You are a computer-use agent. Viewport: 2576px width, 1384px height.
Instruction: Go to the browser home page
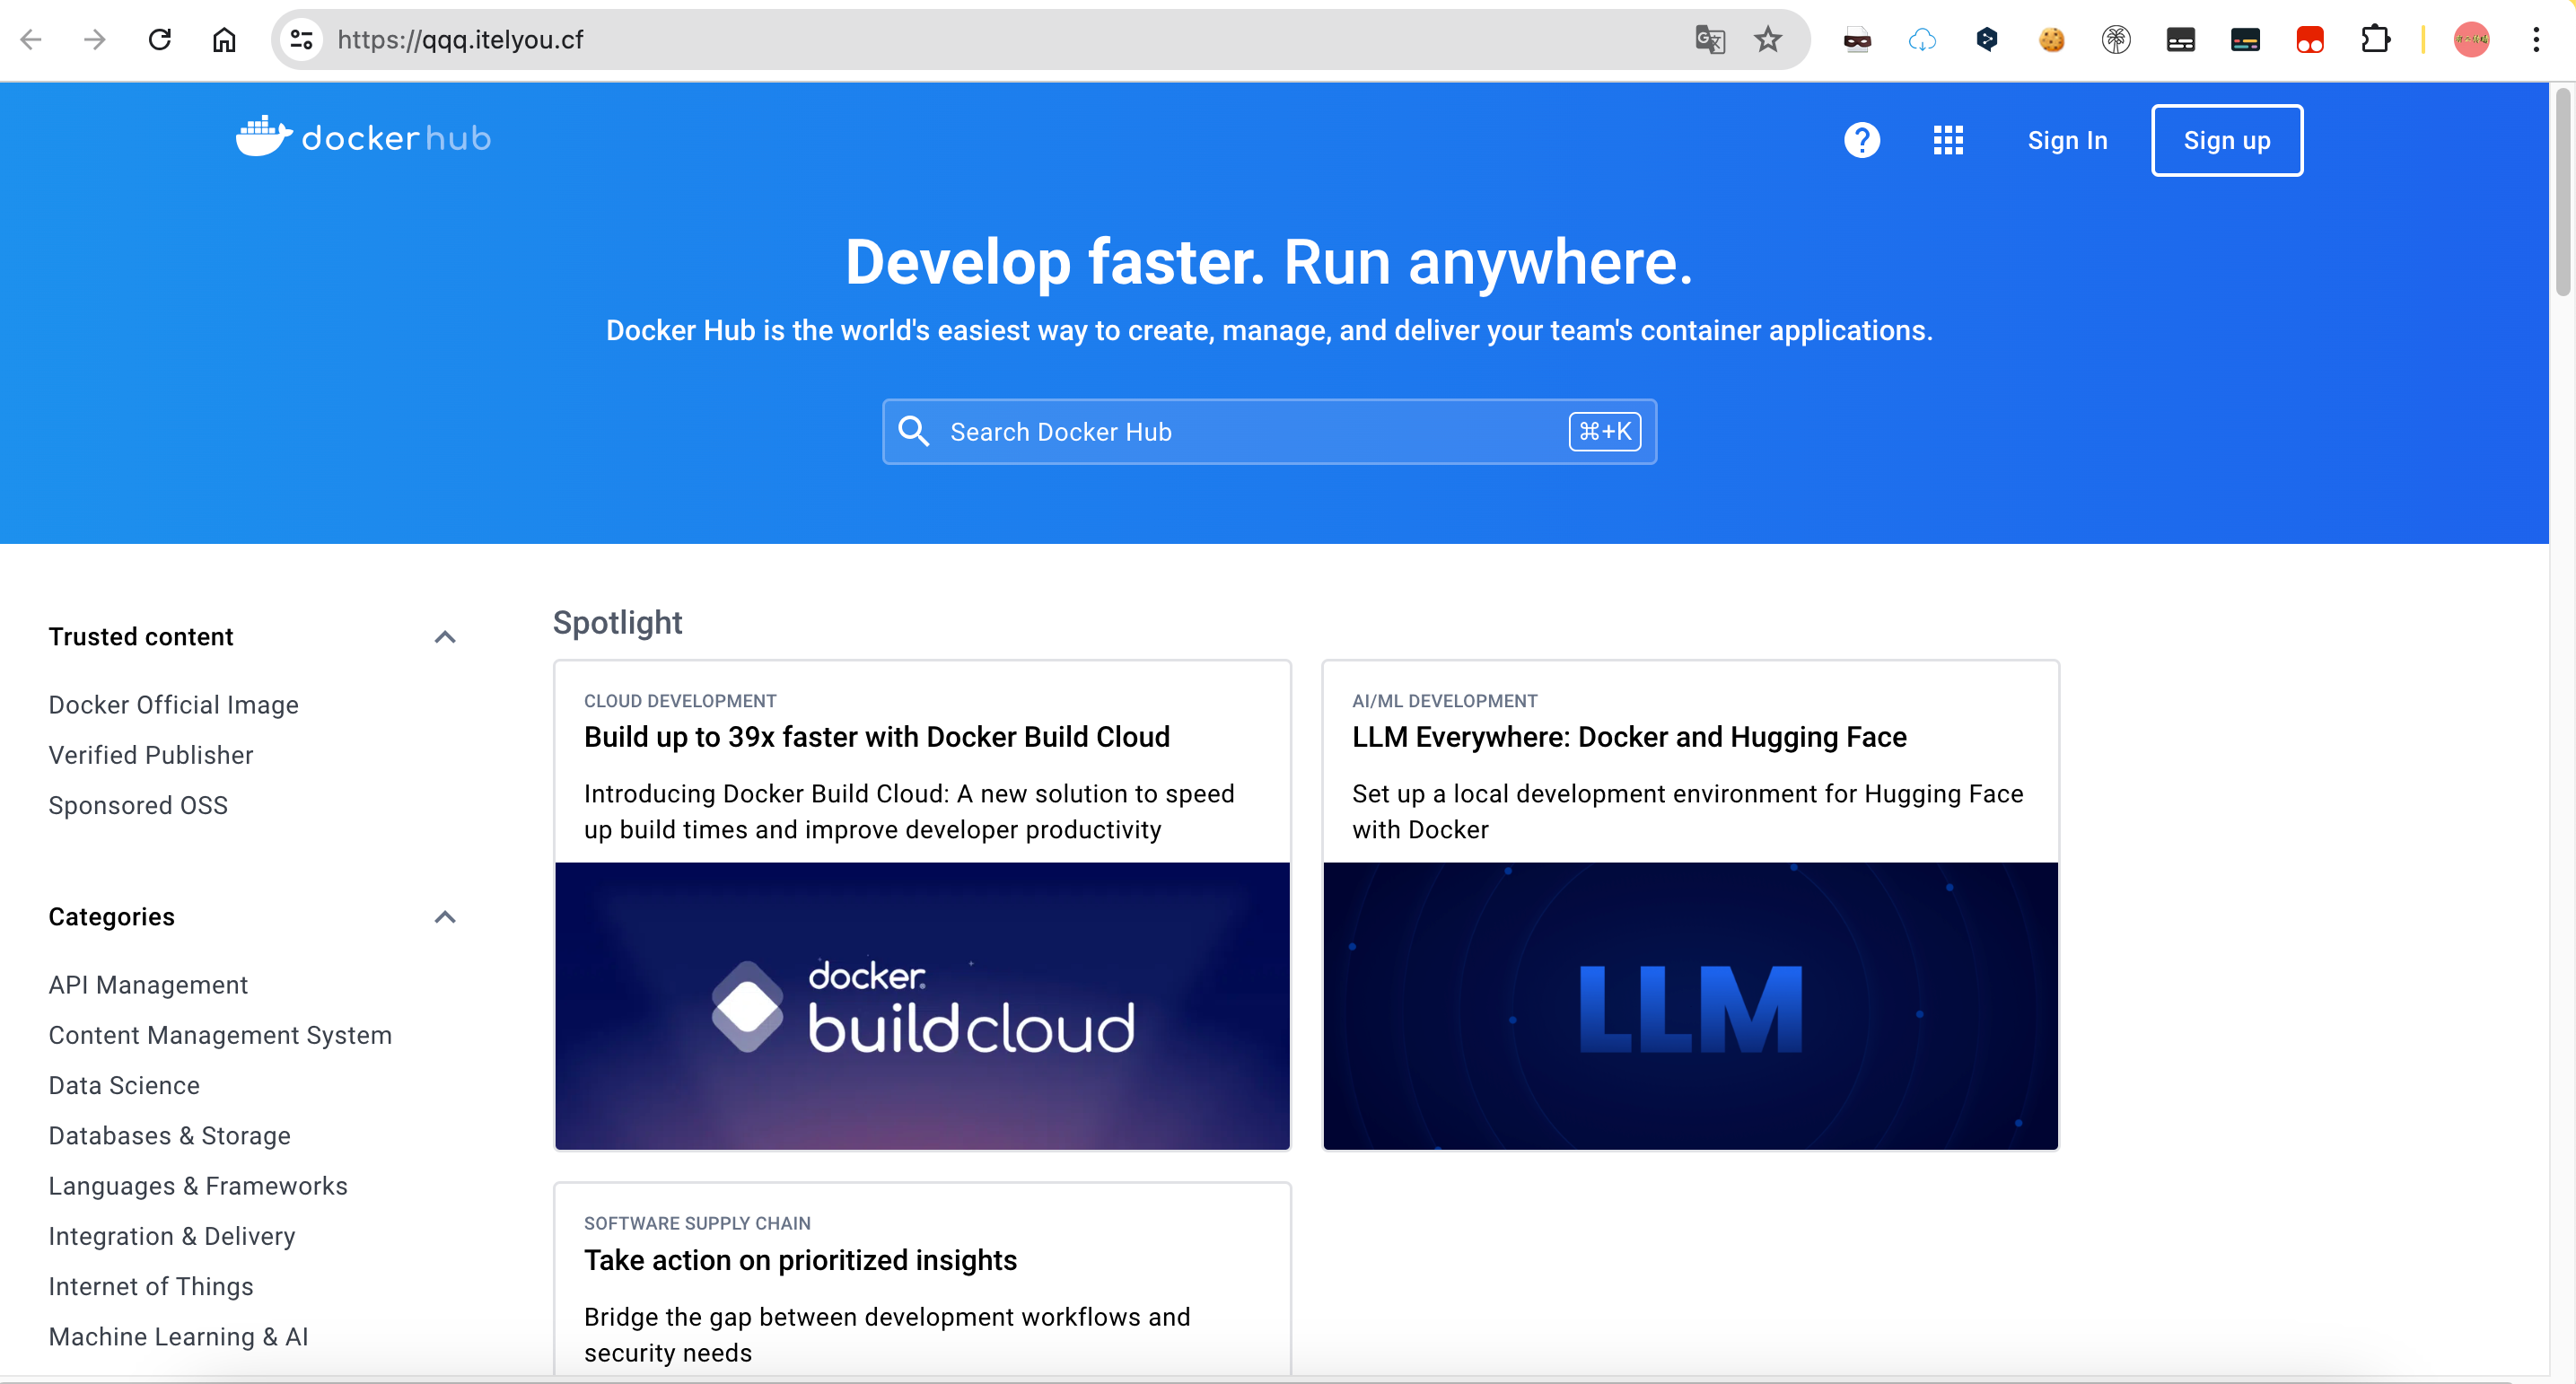224,40
